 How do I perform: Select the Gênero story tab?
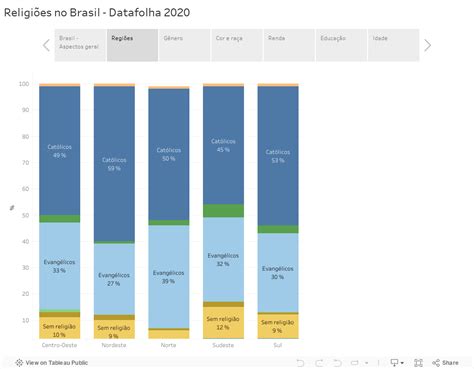pos(185,45)
